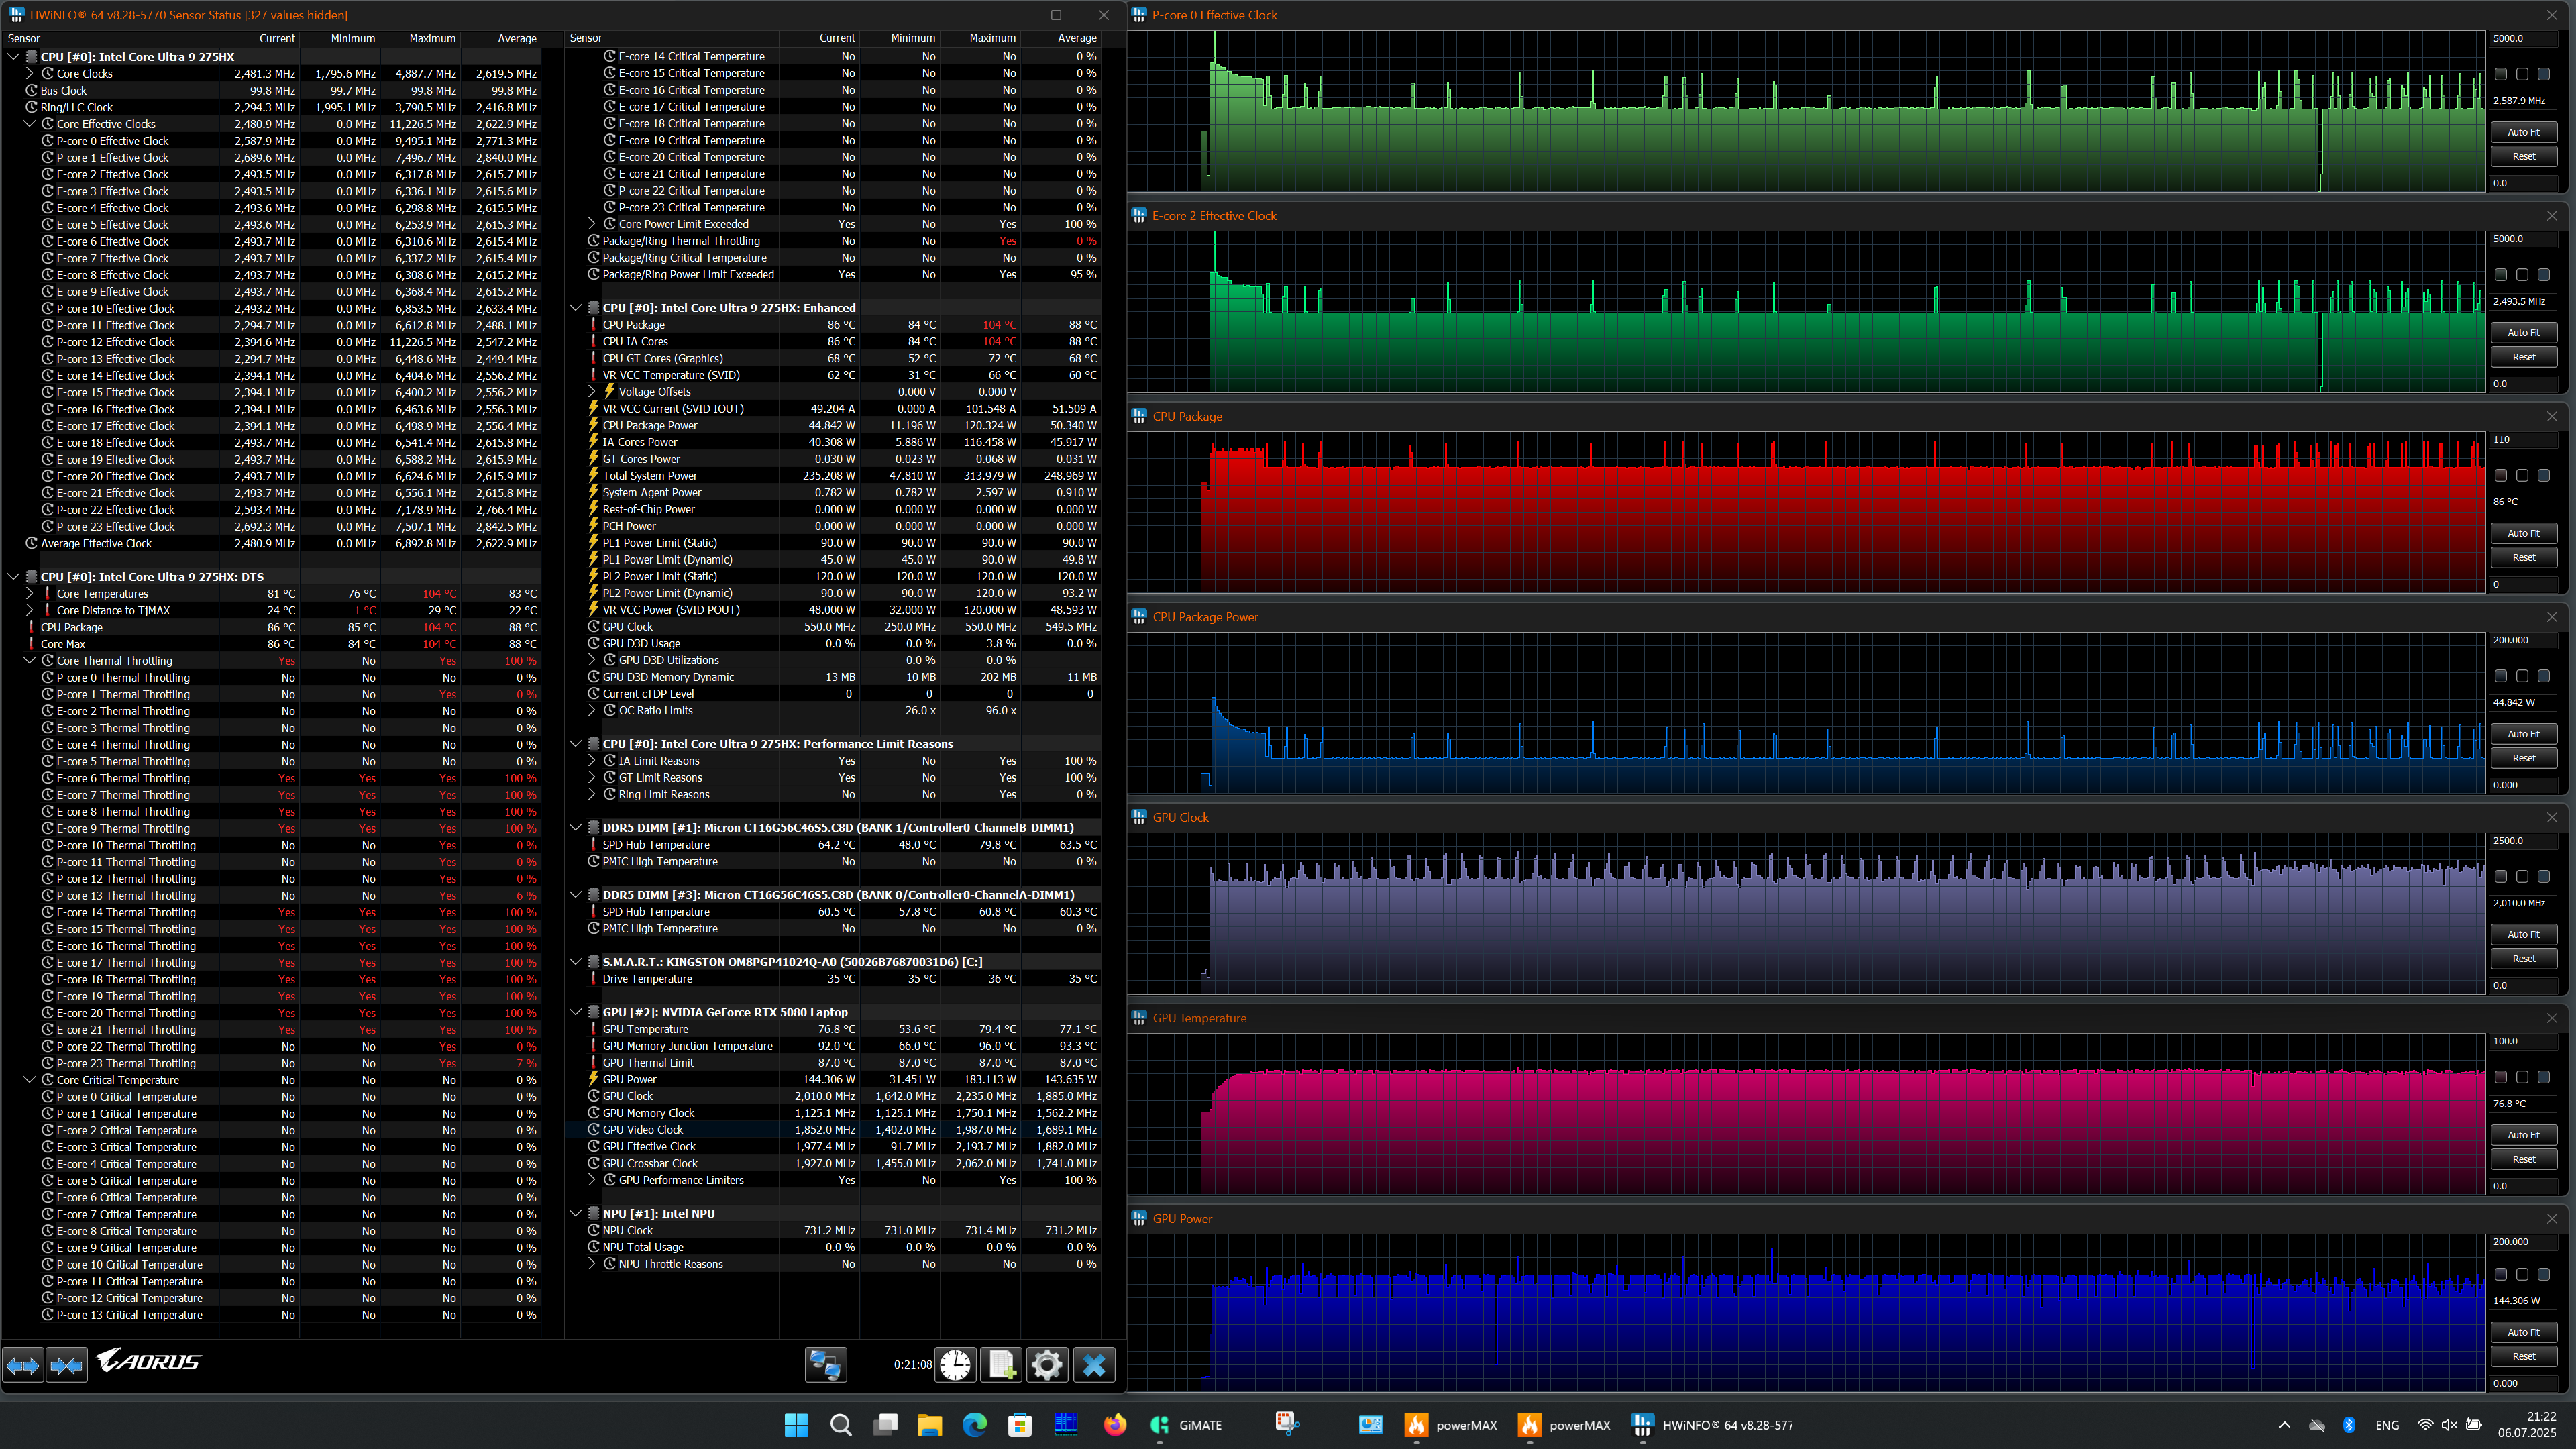Image resolution: width=2576 pixels, height=1449 pixels.
Task: Expand the IA Limit Reasons row
Action: tap(592, 761)
